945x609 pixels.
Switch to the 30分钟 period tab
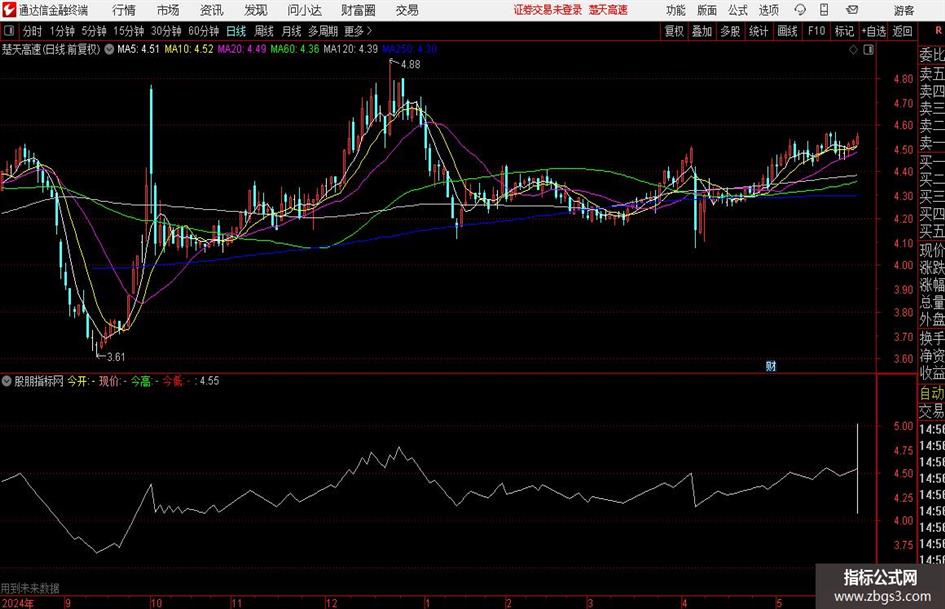[x=166, y=31]
